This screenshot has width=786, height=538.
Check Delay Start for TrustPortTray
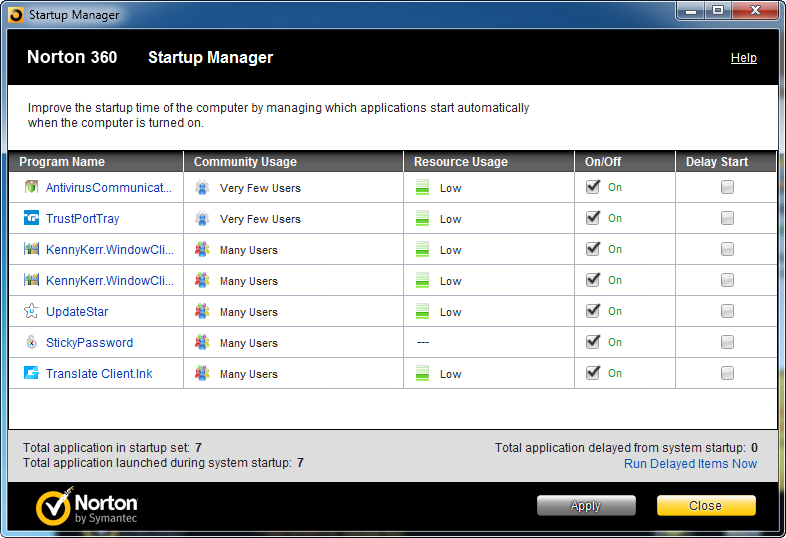coord(727,218)
